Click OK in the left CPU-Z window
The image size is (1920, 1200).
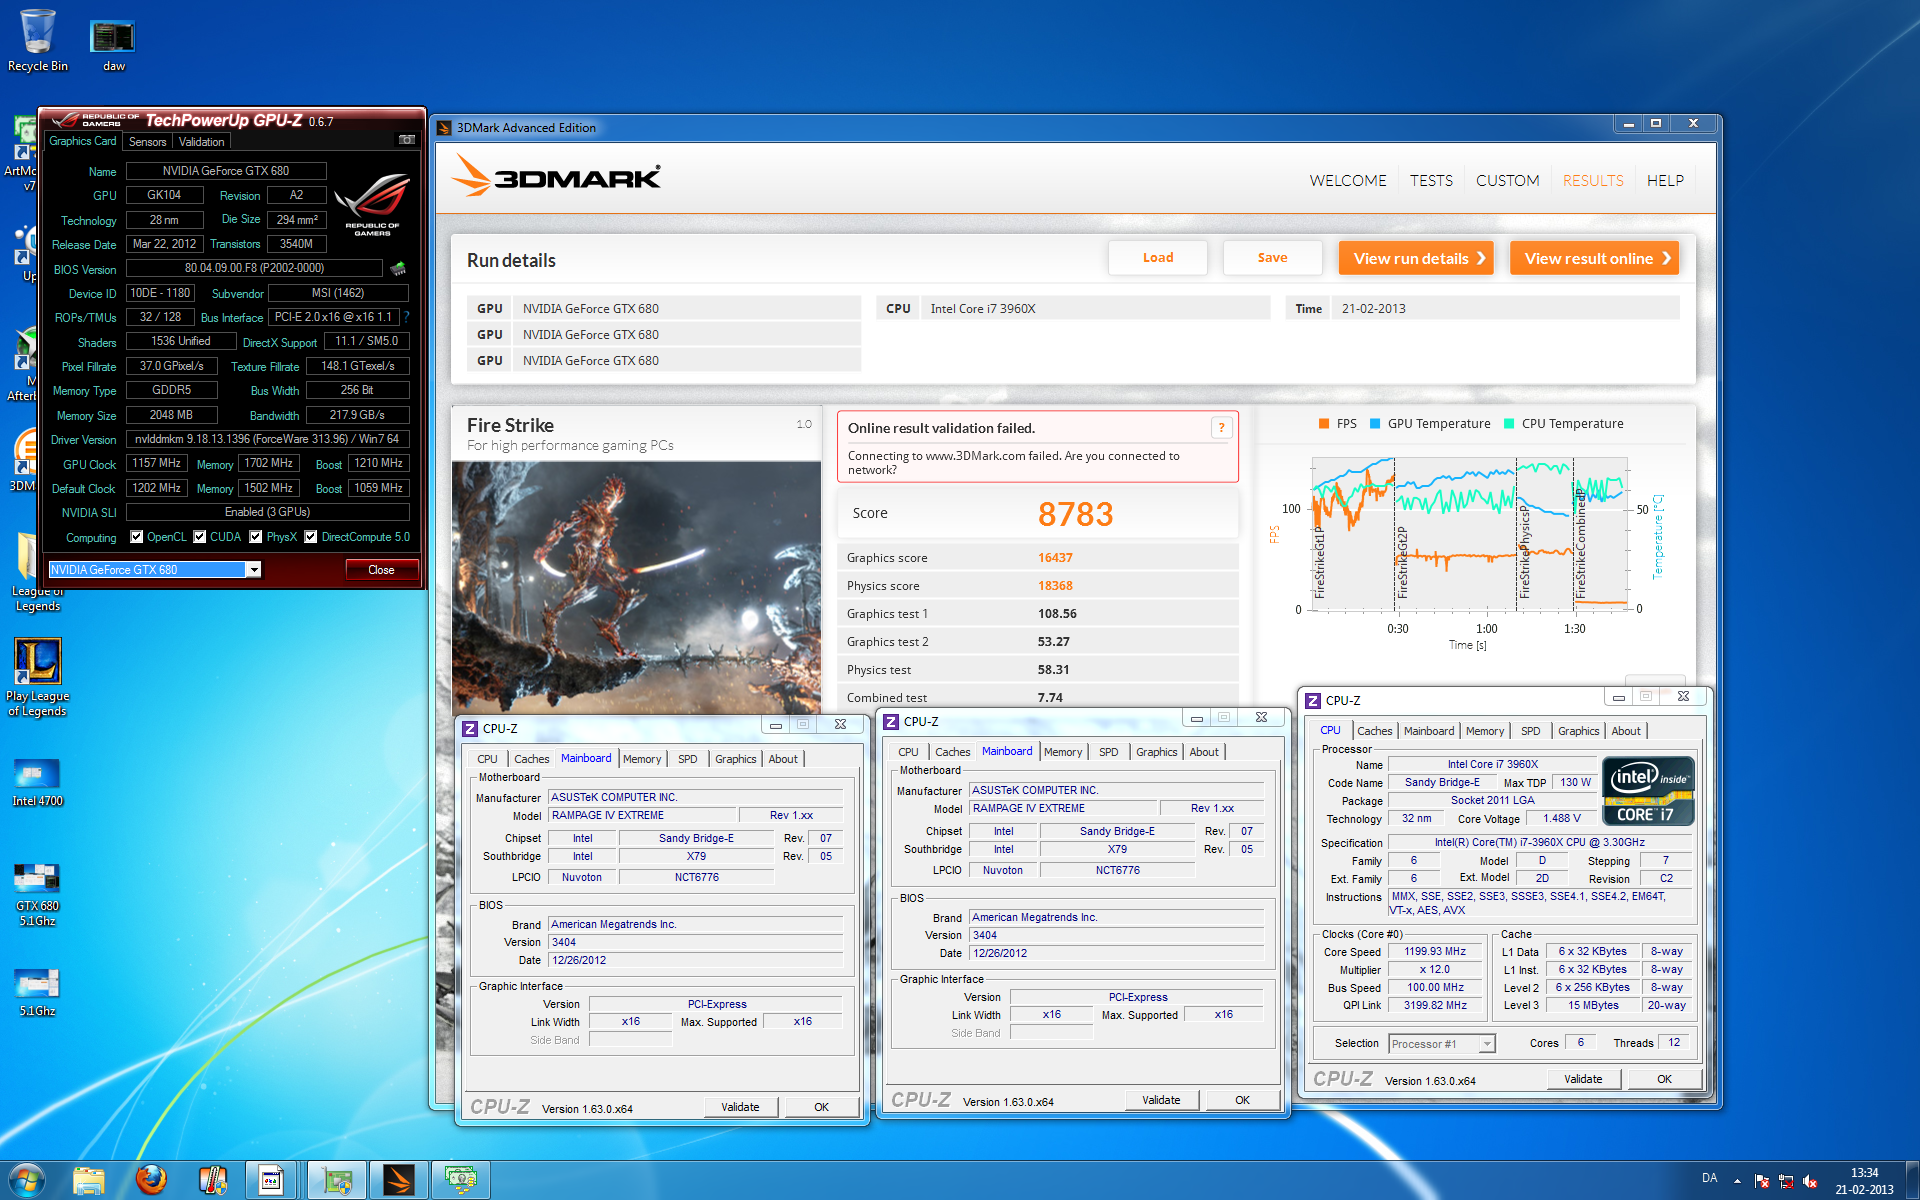[821, 1107]
